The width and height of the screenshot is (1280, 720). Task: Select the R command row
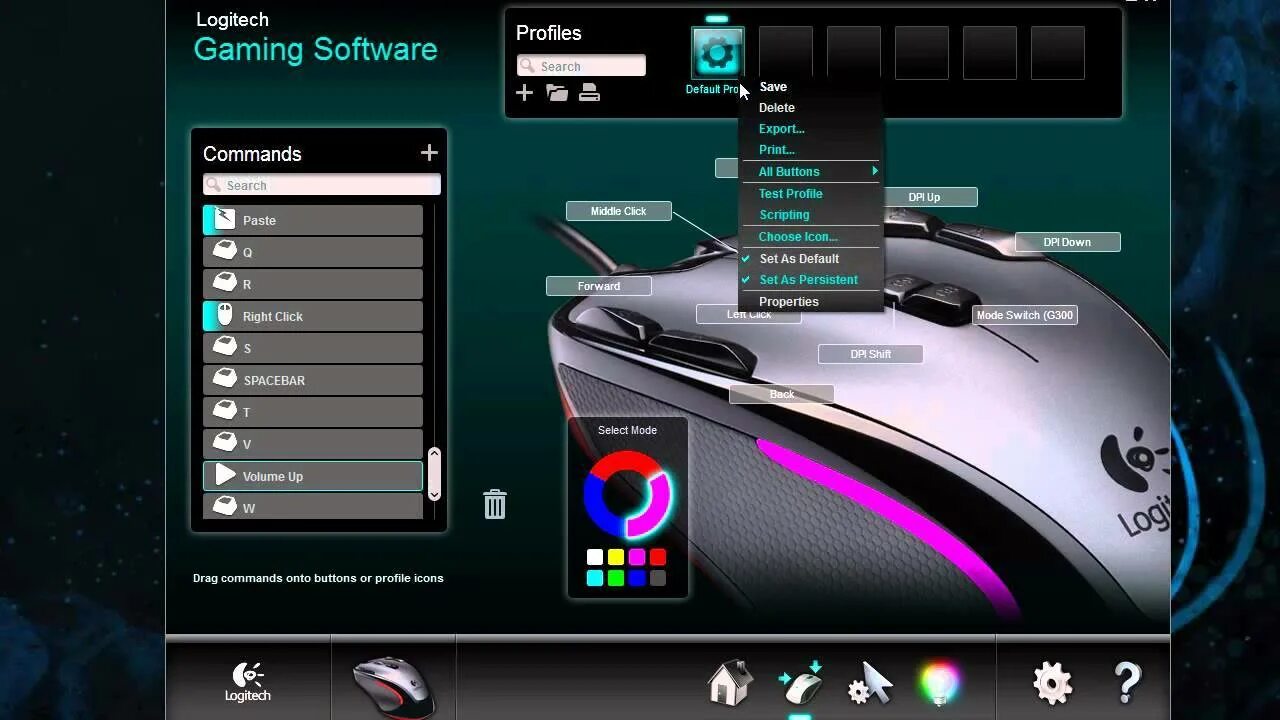313,284
